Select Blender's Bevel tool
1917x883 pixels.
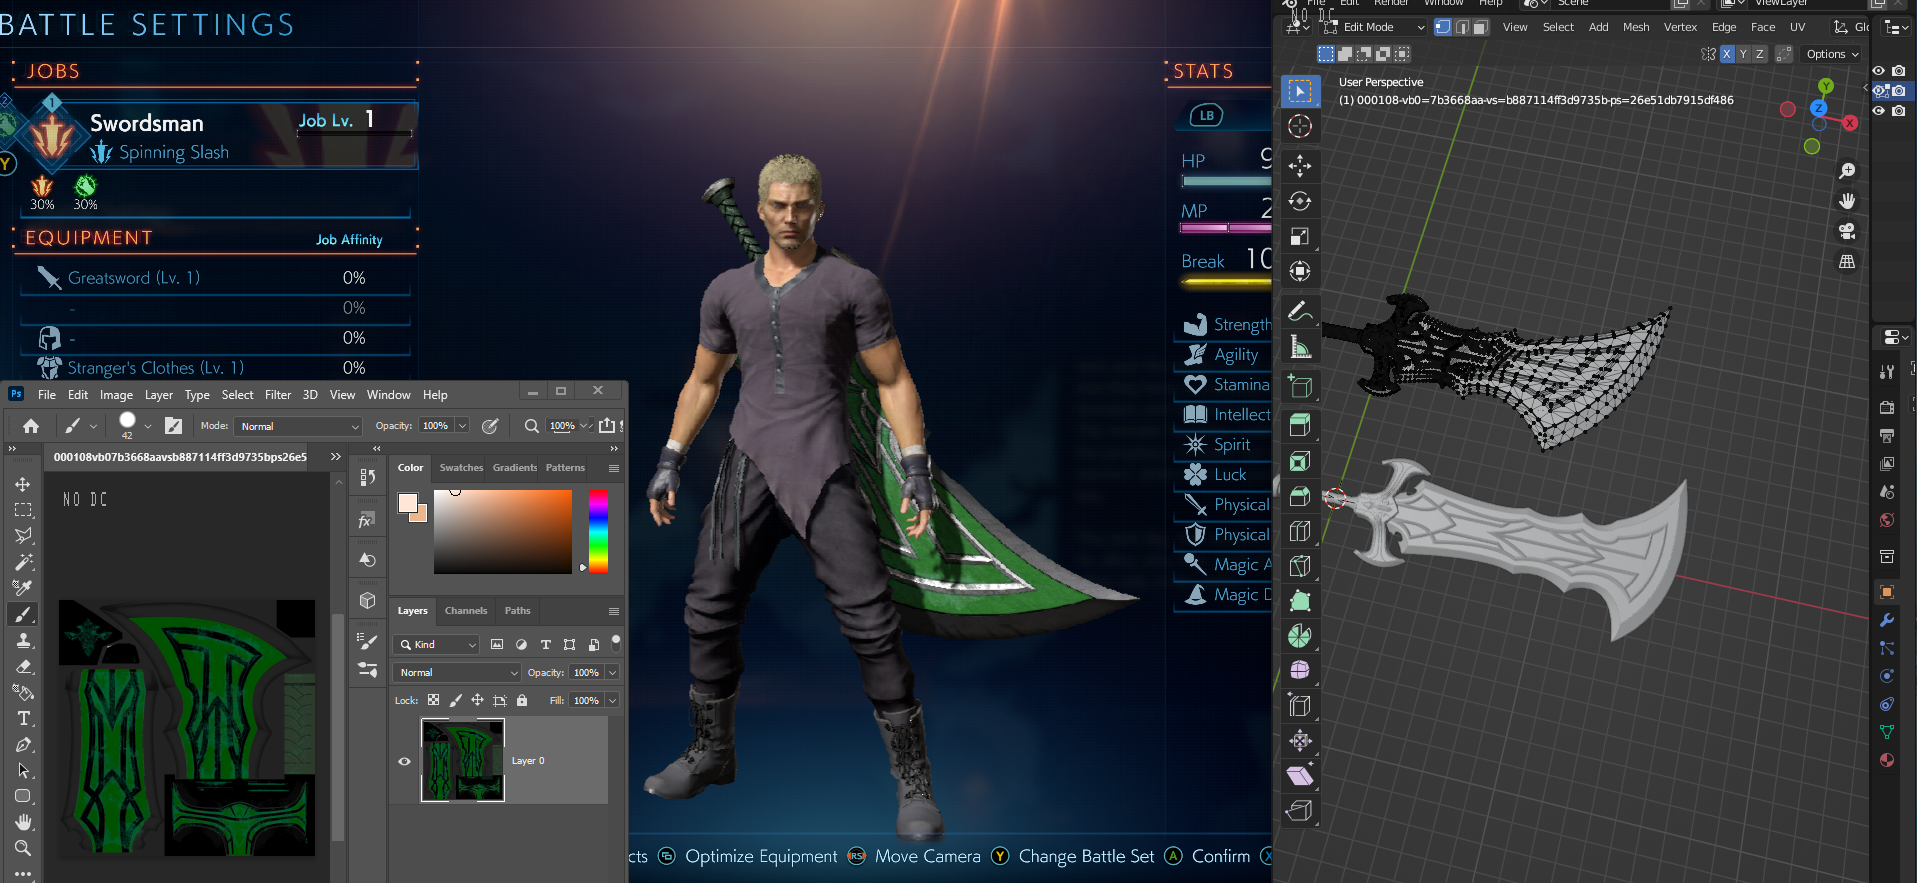[1300, 496]
